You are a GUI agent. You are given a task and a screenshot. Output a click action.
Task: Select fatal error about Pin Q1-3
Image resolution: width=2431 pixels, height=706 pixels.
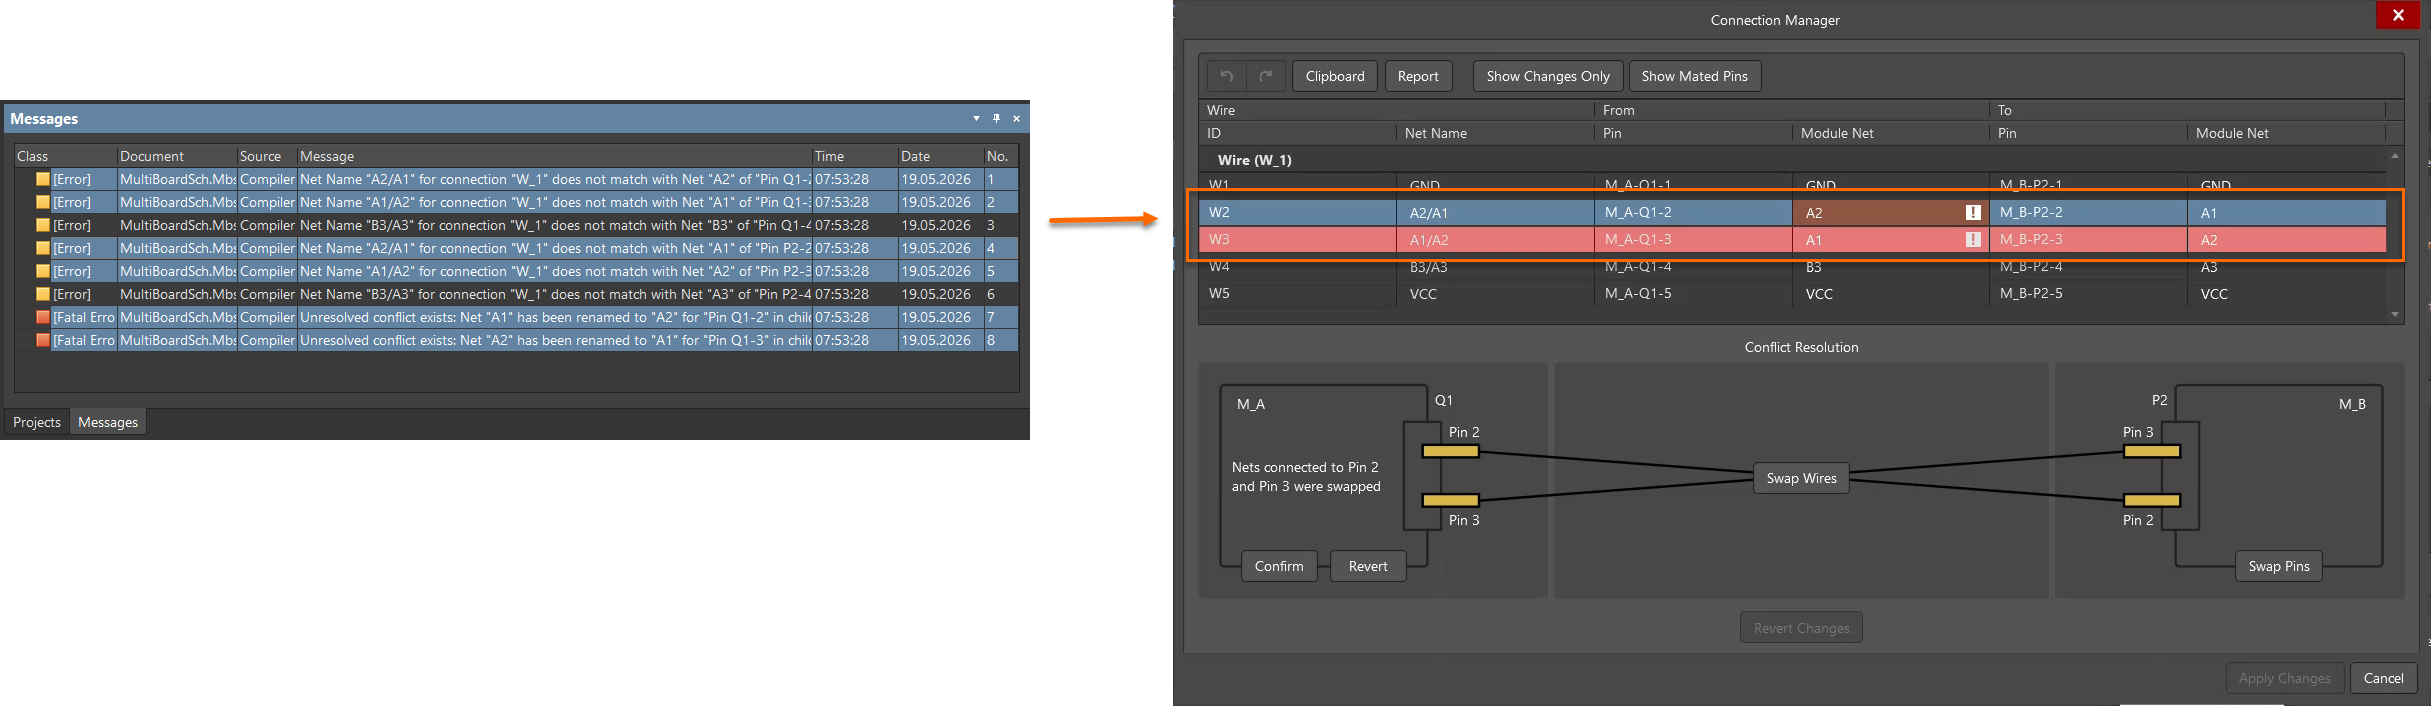click(517, 340)
